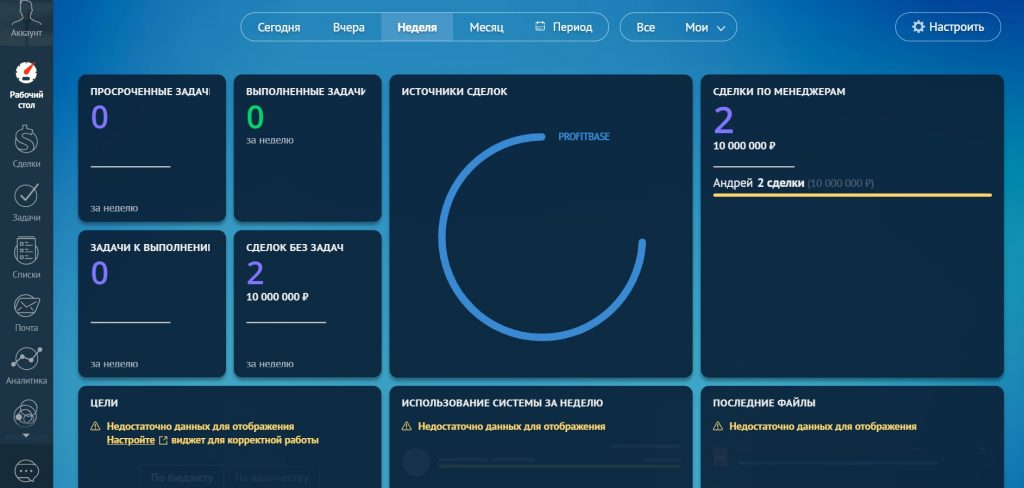Screen dimensions: 1024x488
Task: Click the Сделки по менеджерам total 2
Action: click(724, 121)
